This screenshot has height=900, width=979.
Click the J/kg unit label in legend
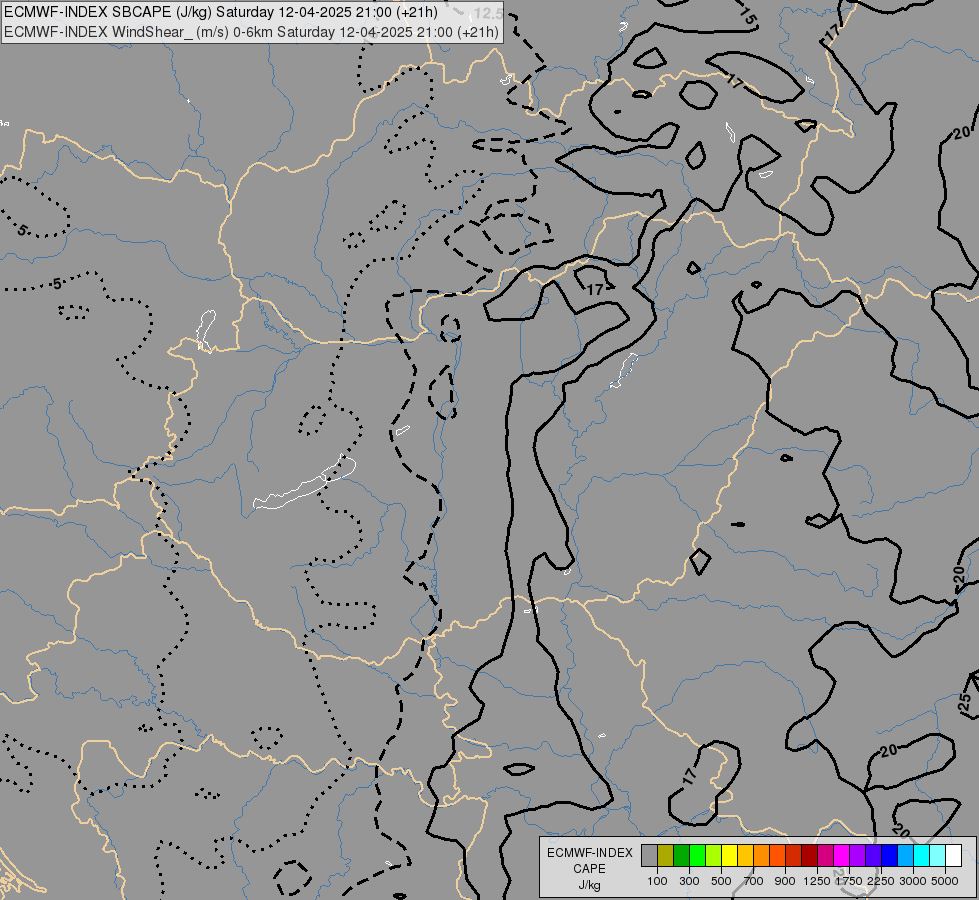pyautogui.click(x=589, y=885)
